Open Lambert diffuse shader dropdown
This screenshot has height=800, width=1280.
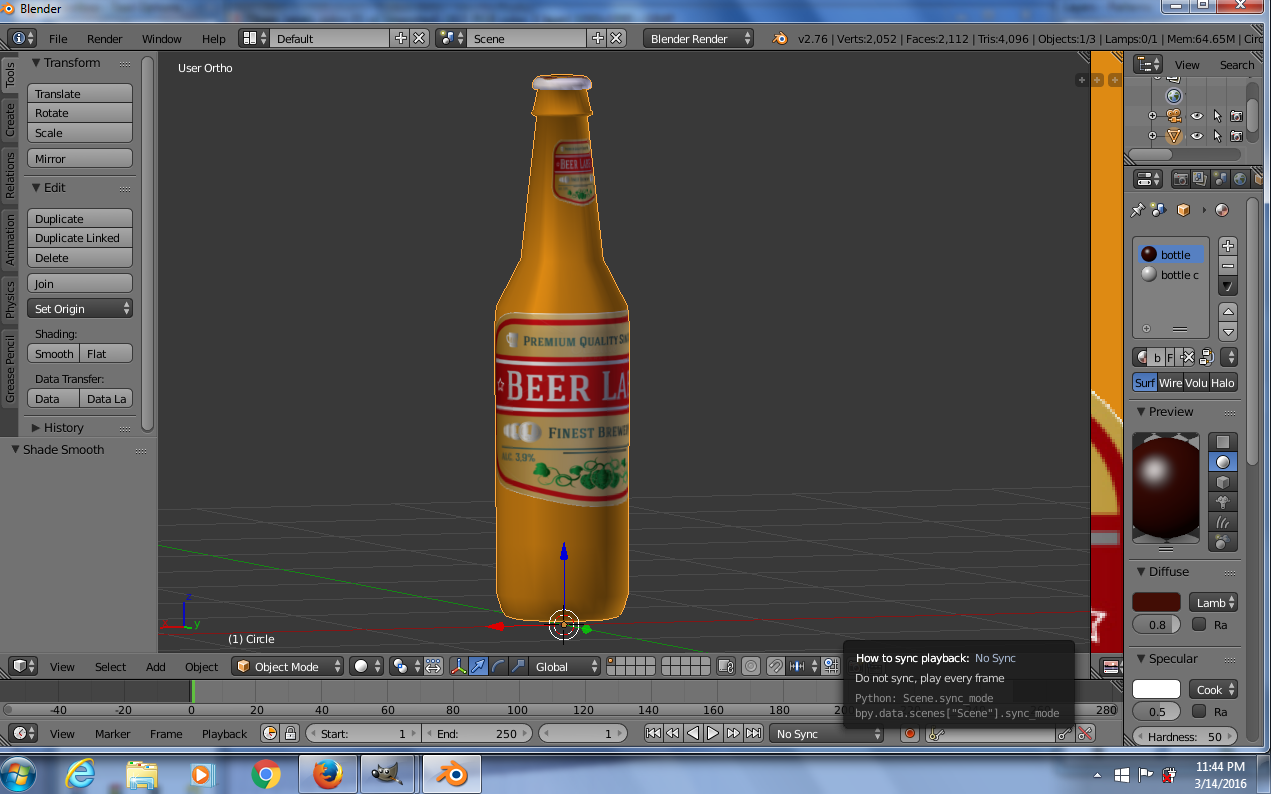(x=1213, y=602)
